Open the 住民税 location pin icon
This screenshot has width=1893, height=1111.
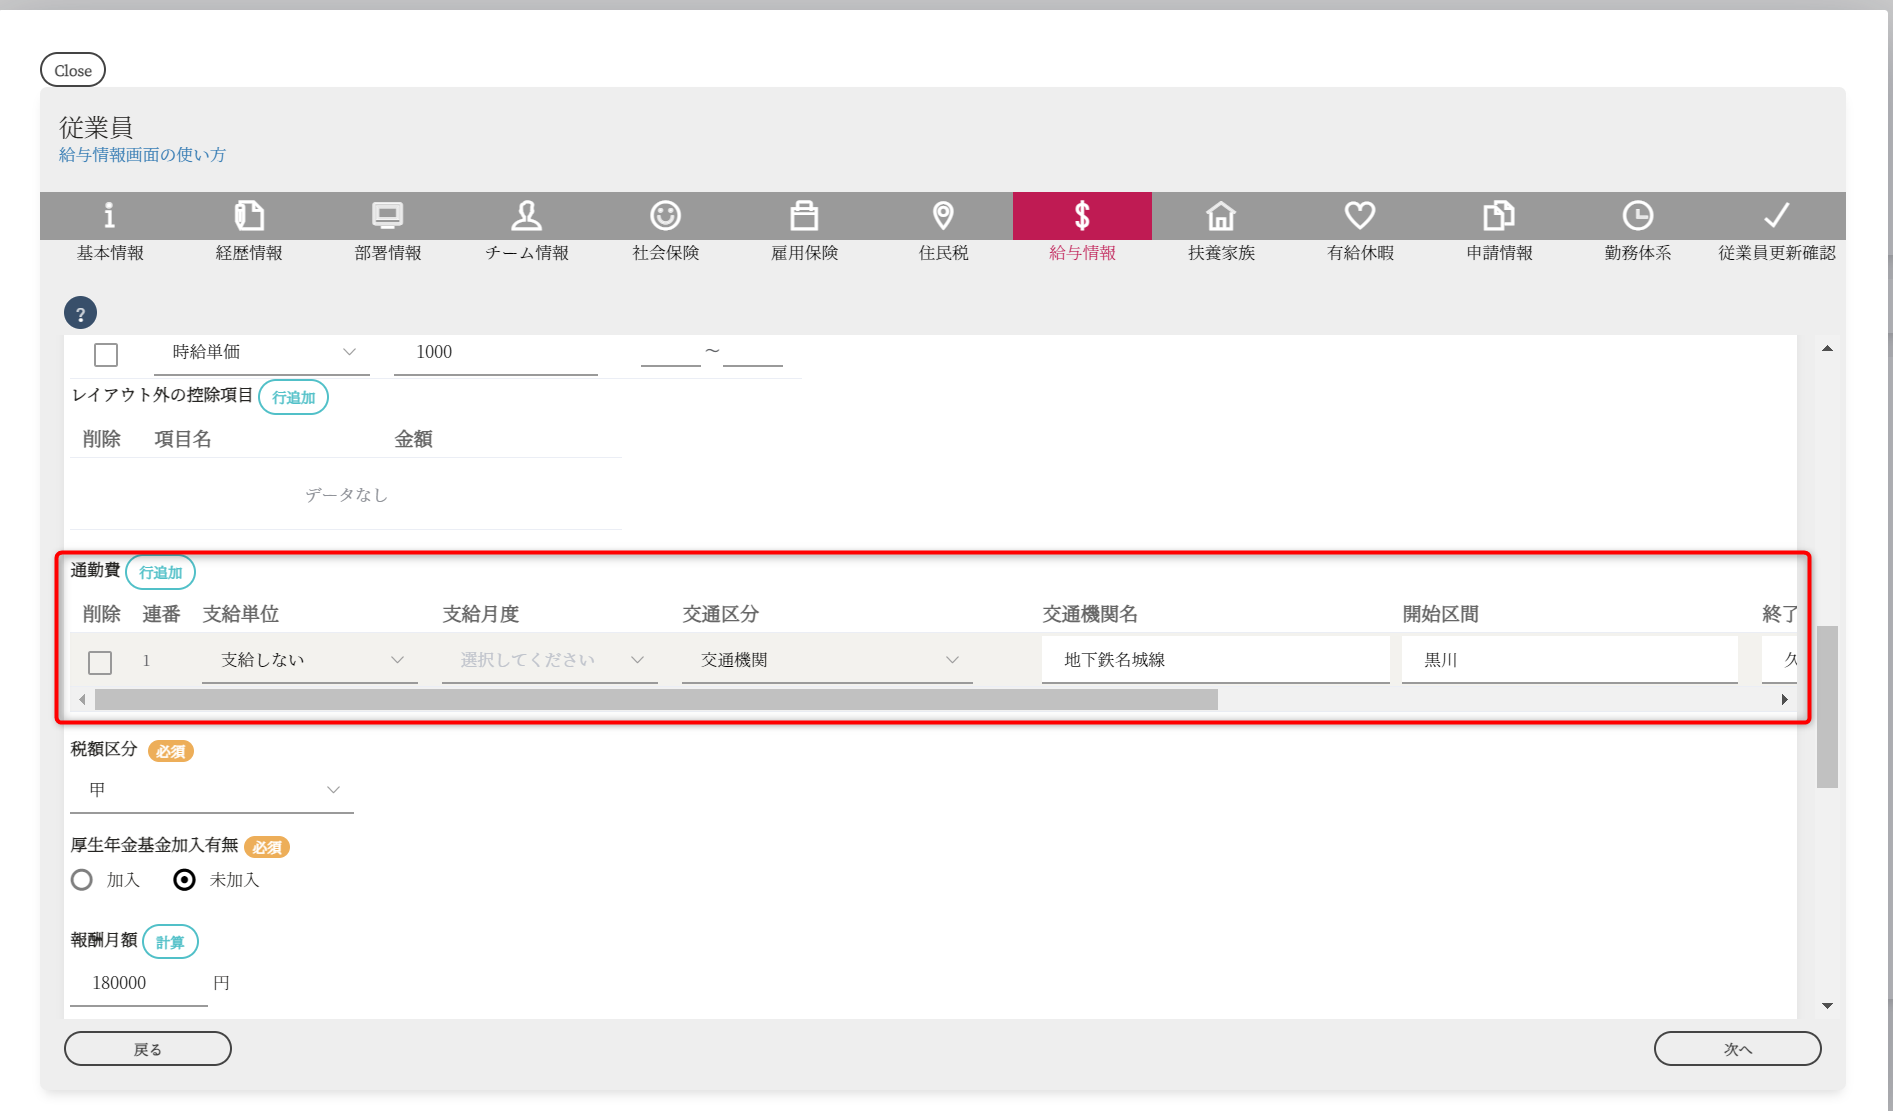pyautogui.click(x=943, y=215)
